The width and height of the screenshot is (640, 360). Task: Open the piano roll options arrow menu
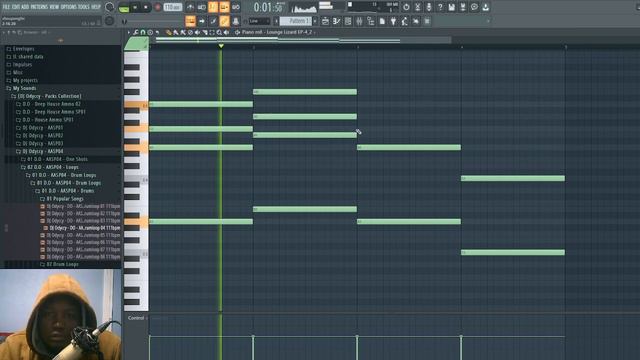click(x=129, y=32)
